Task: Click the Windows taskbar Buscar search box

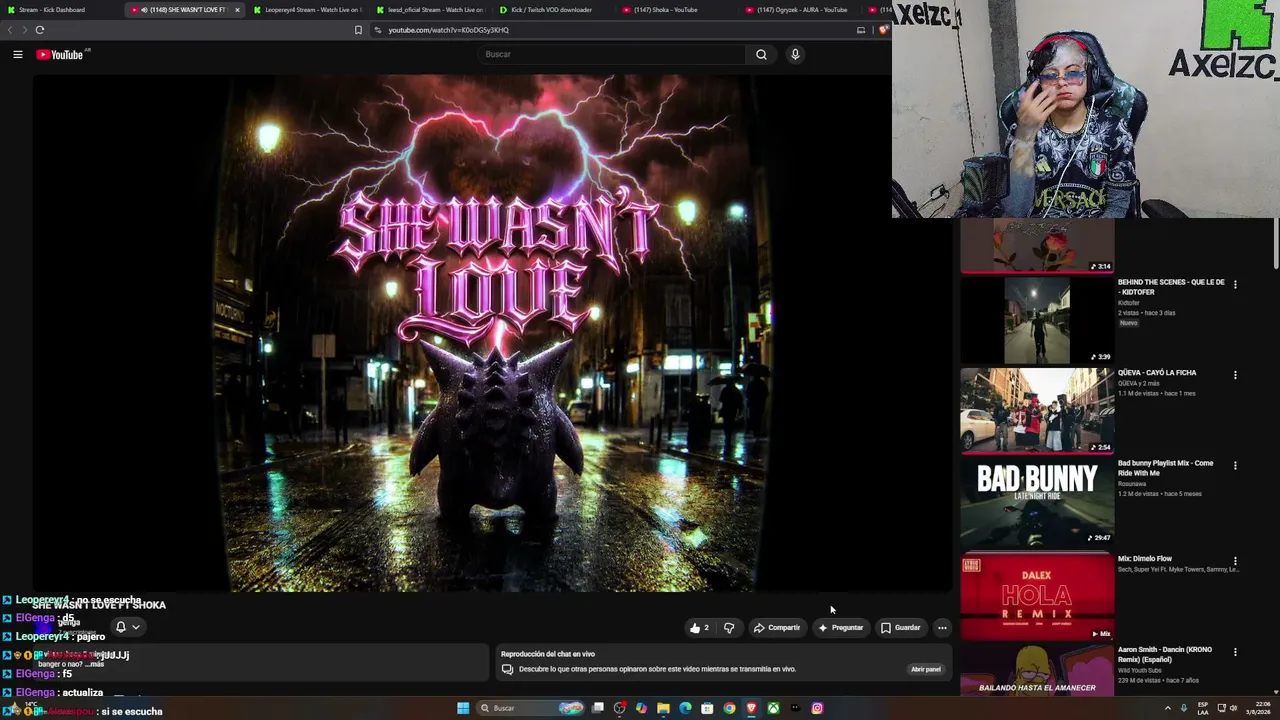Action: pyautogui.click(x=531, y=708)
